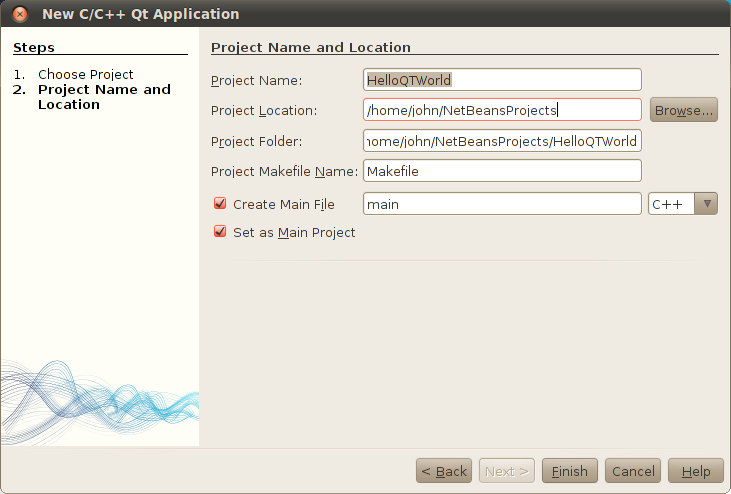Click the Project Name text field
Screen dimensions: 731x494
(502, 80)
